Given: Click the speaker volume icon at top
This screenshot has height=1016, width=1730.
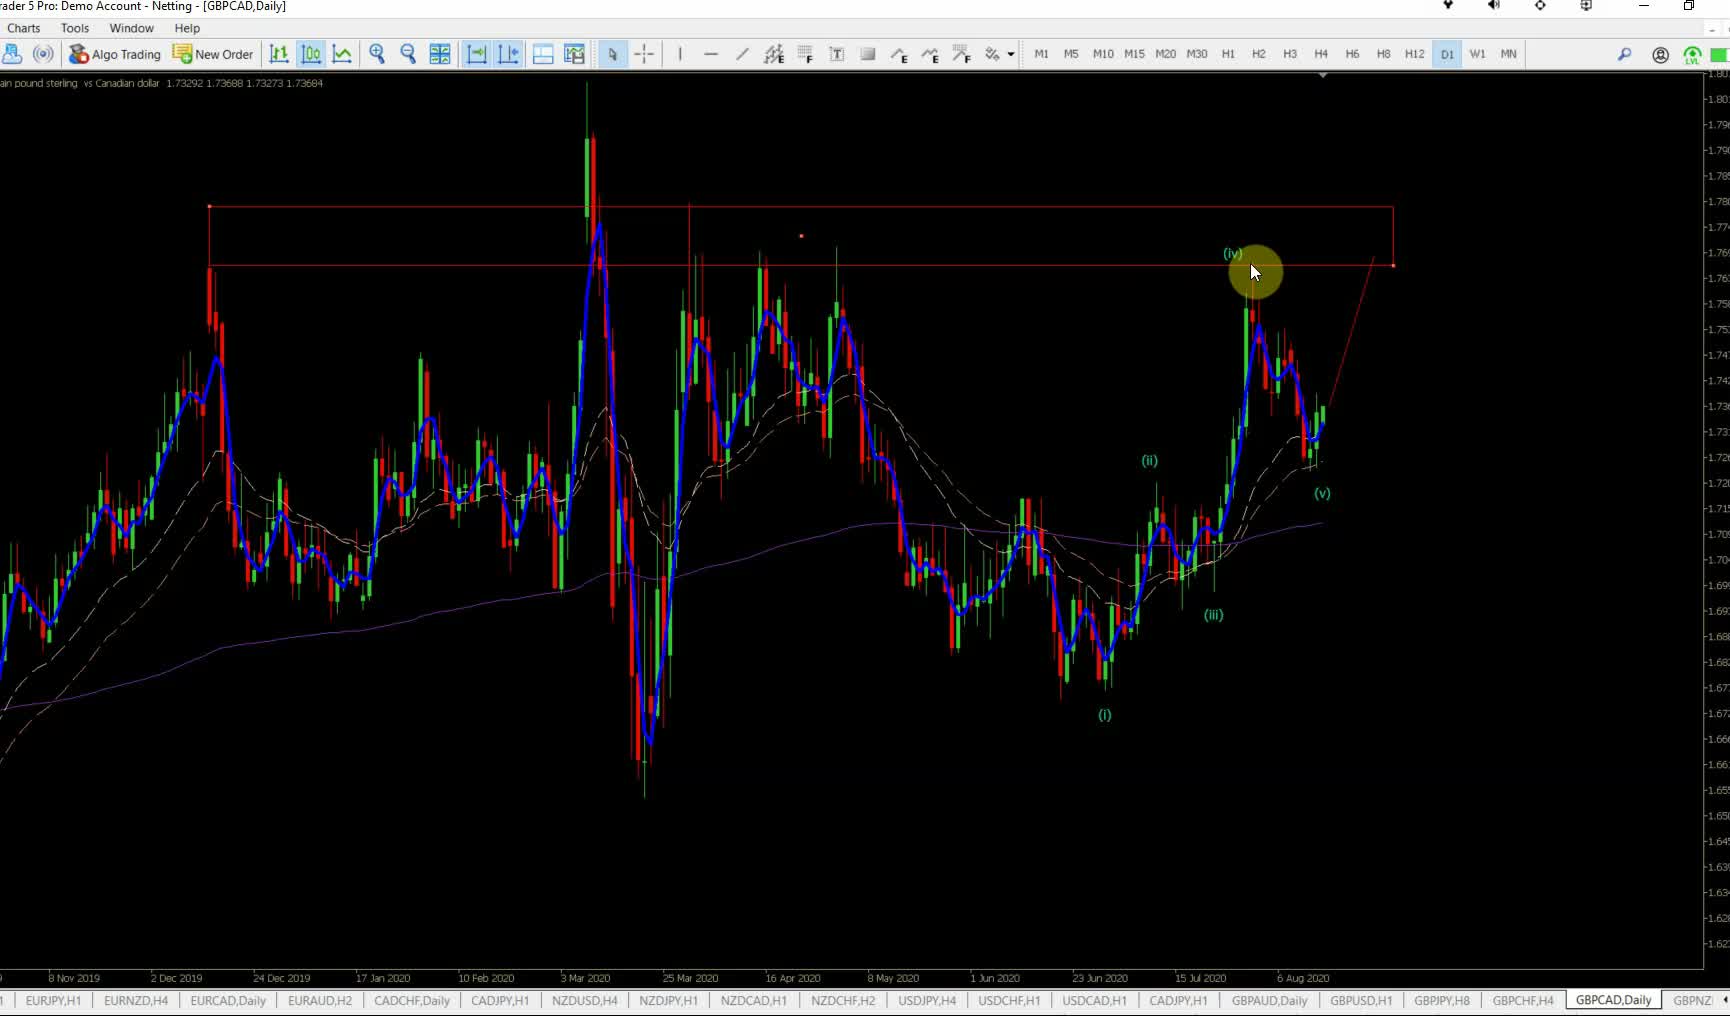Looking at the screenshot, I should [1494, 6].
